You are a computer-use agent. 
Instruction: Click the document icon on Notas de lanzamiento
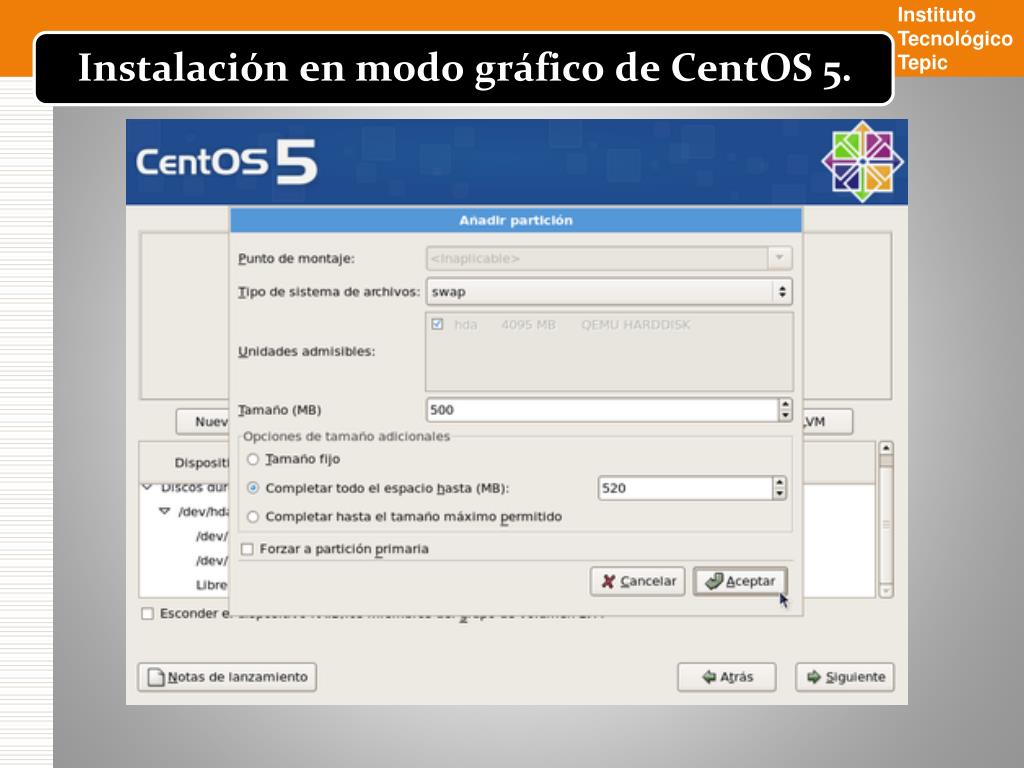(x=156, y=677)
